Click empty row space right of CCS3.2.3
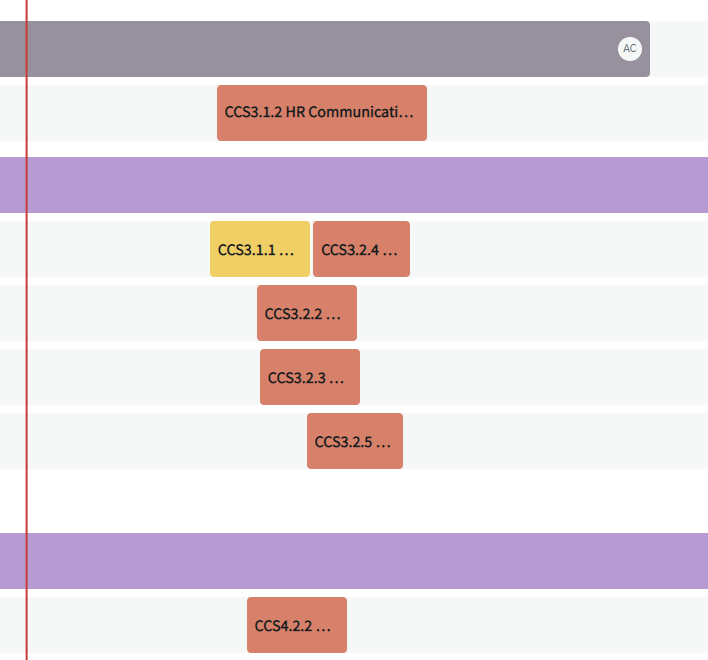Viewport: 708px width, 660px height. [534, 377]
